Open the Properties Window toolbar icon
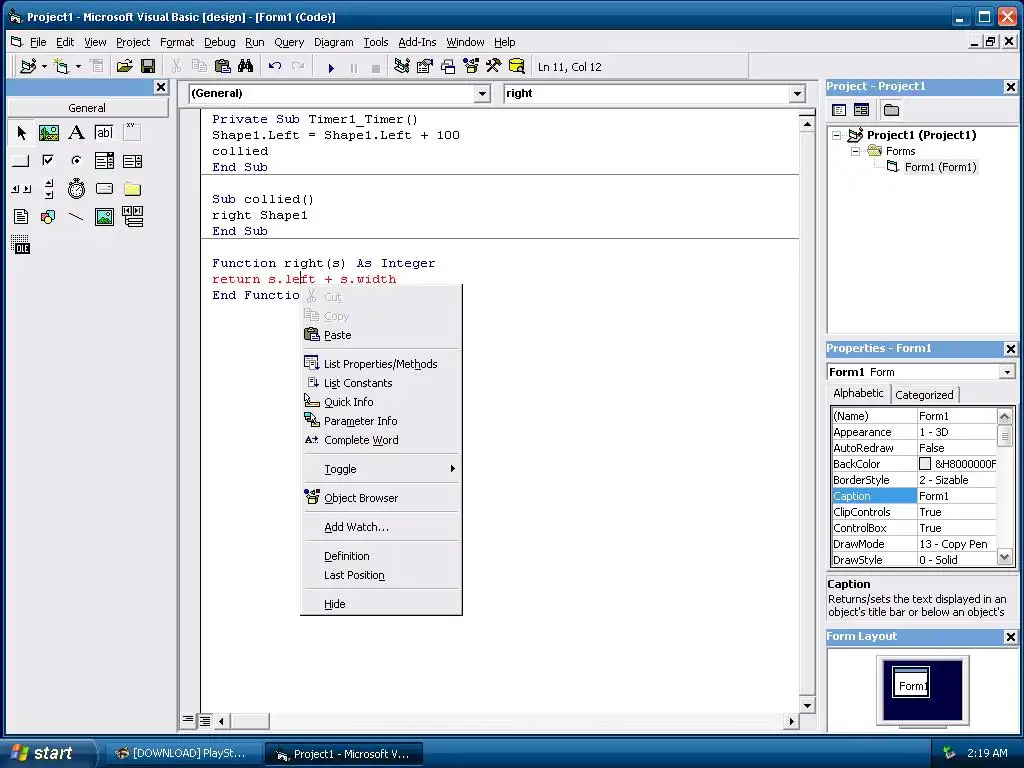This screenshot has width=1024, height=768. click(424, 67)
